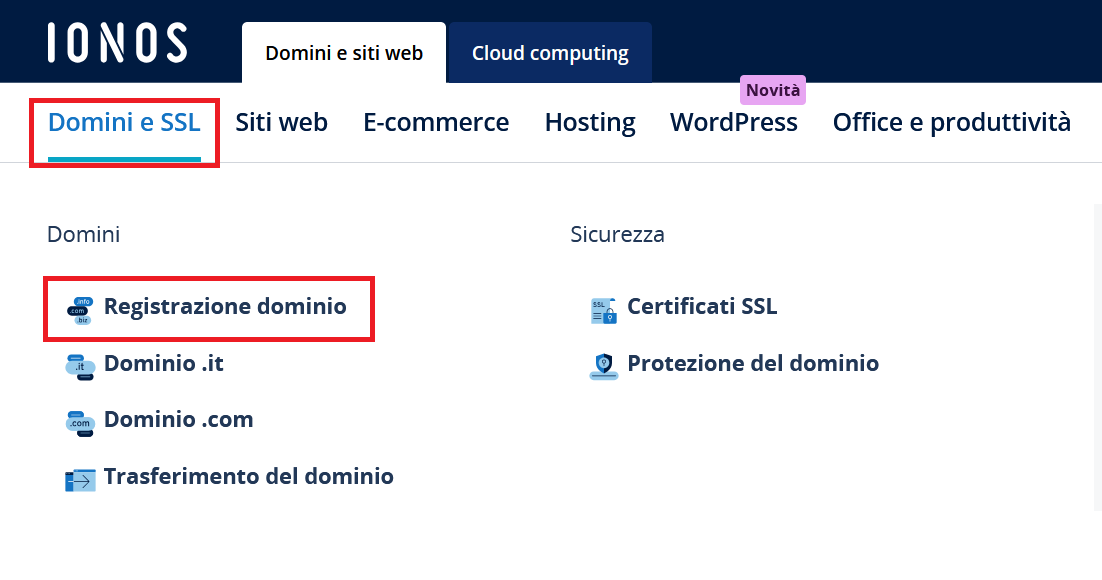This screenshot has height=580, width=1102.
Task: Expand the E-commerce menu
Action: click(436, 123)
